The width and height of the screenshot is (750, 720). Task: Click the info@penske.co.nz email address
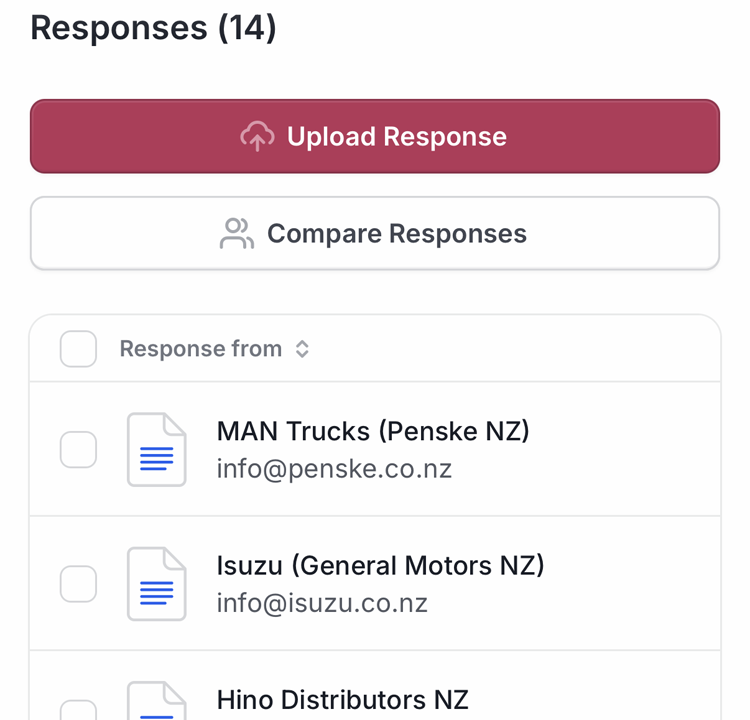pos(334,469)
